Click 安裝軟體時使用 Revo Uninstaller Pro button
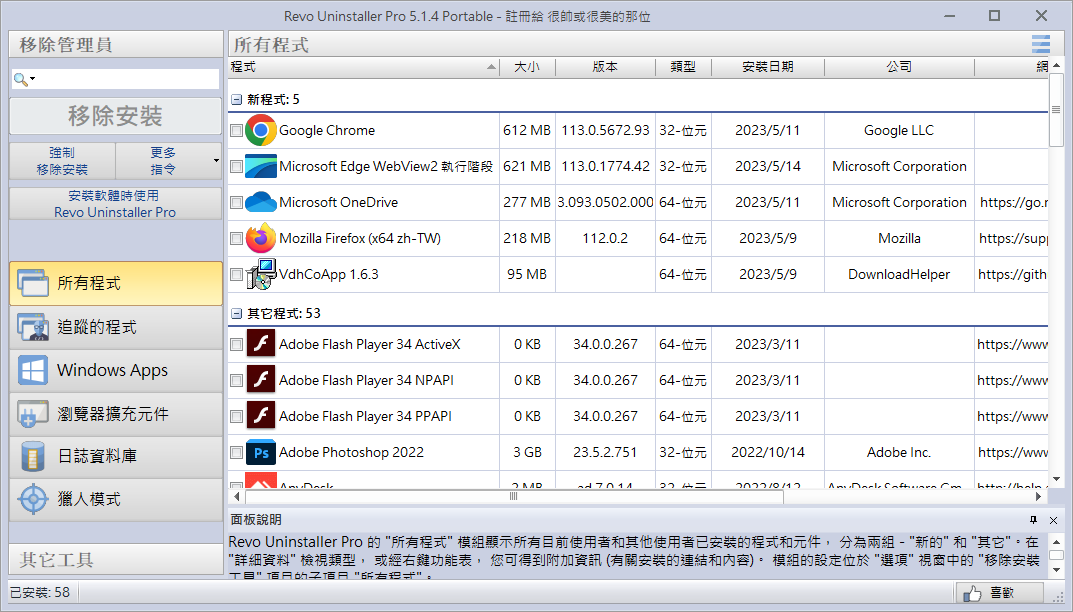1073x612 pixels. click(115, 204)
